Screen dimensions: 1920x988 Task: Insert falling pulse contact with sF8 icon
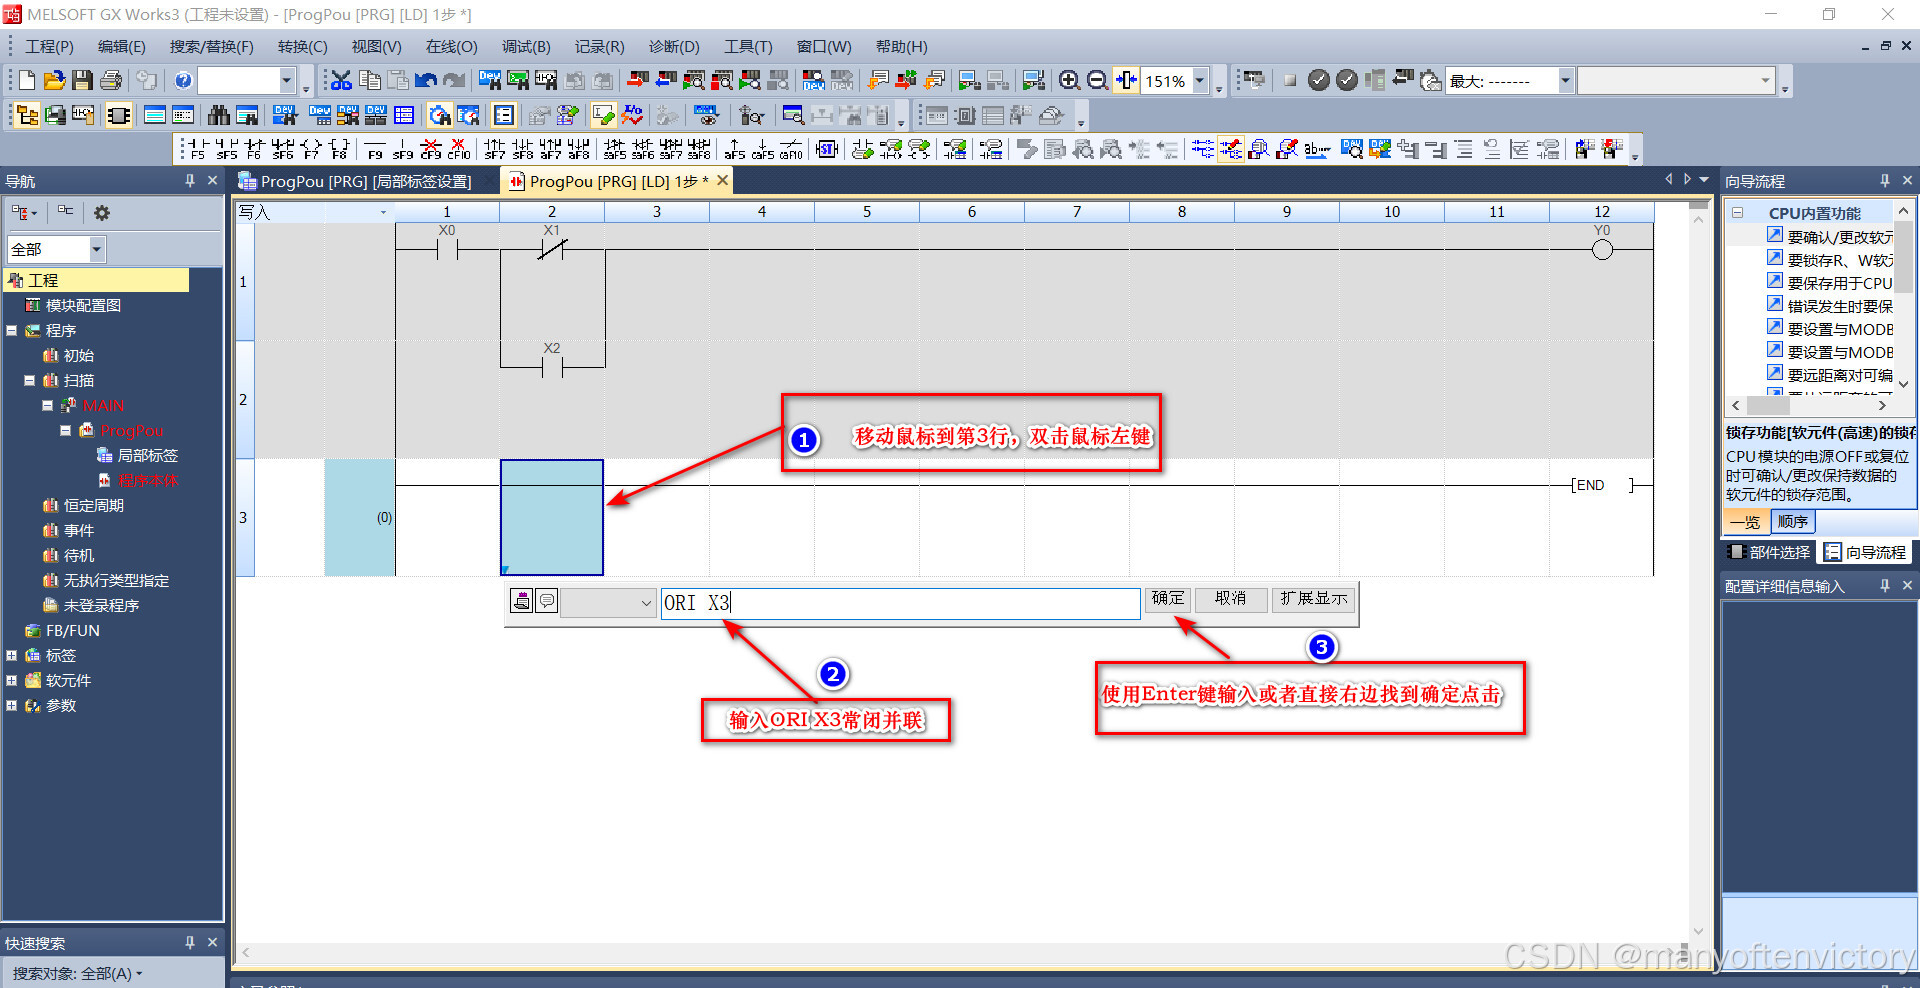point(522,149)
